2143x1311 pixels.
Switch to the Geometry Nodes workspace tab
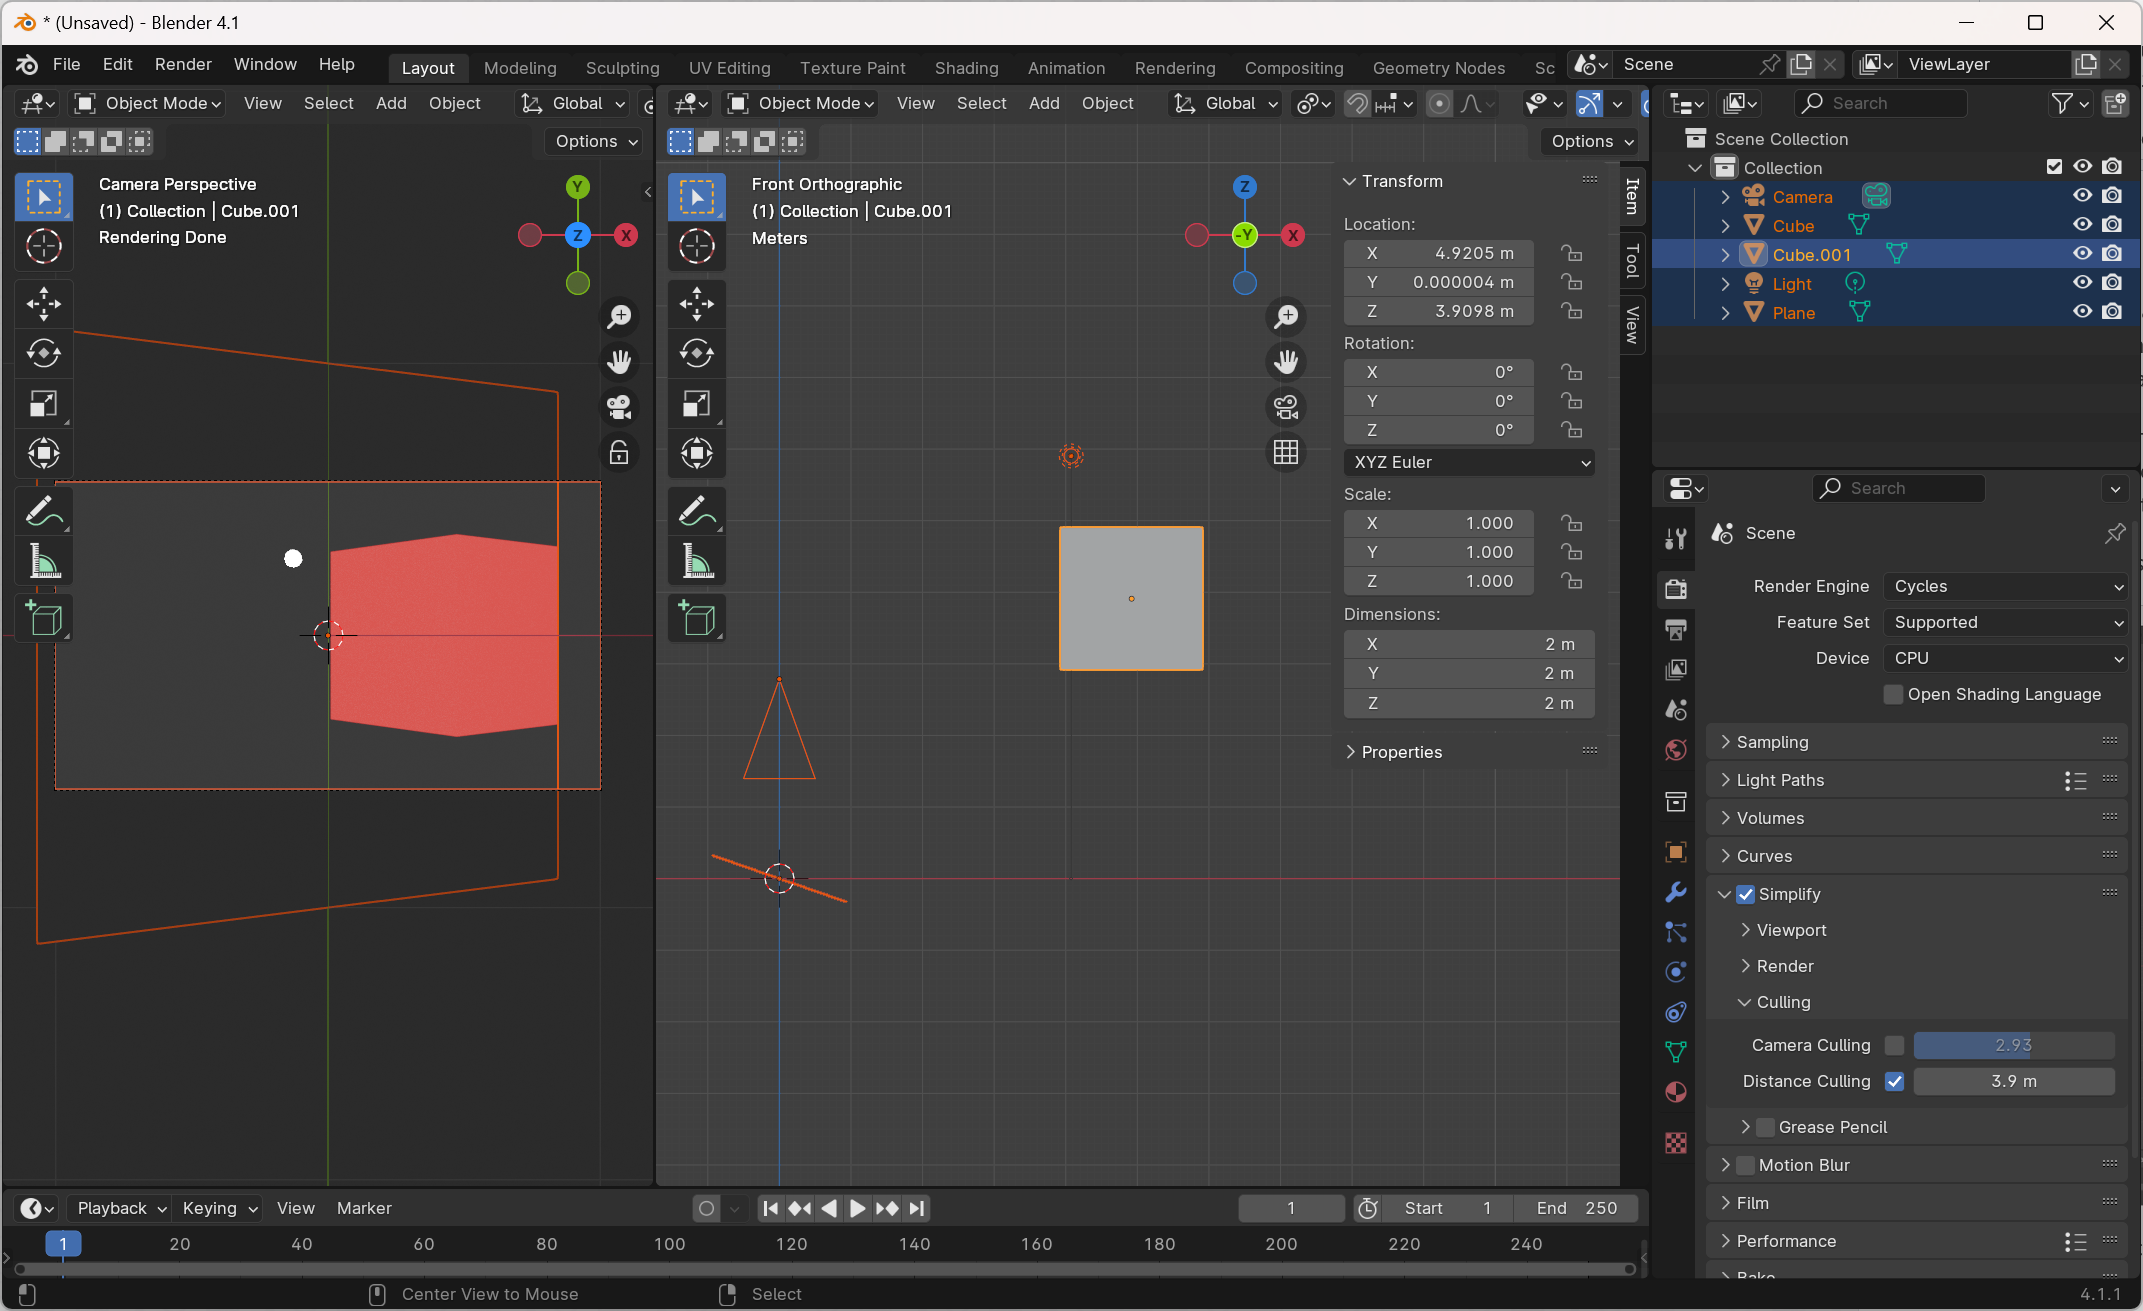coord(1439,68)
